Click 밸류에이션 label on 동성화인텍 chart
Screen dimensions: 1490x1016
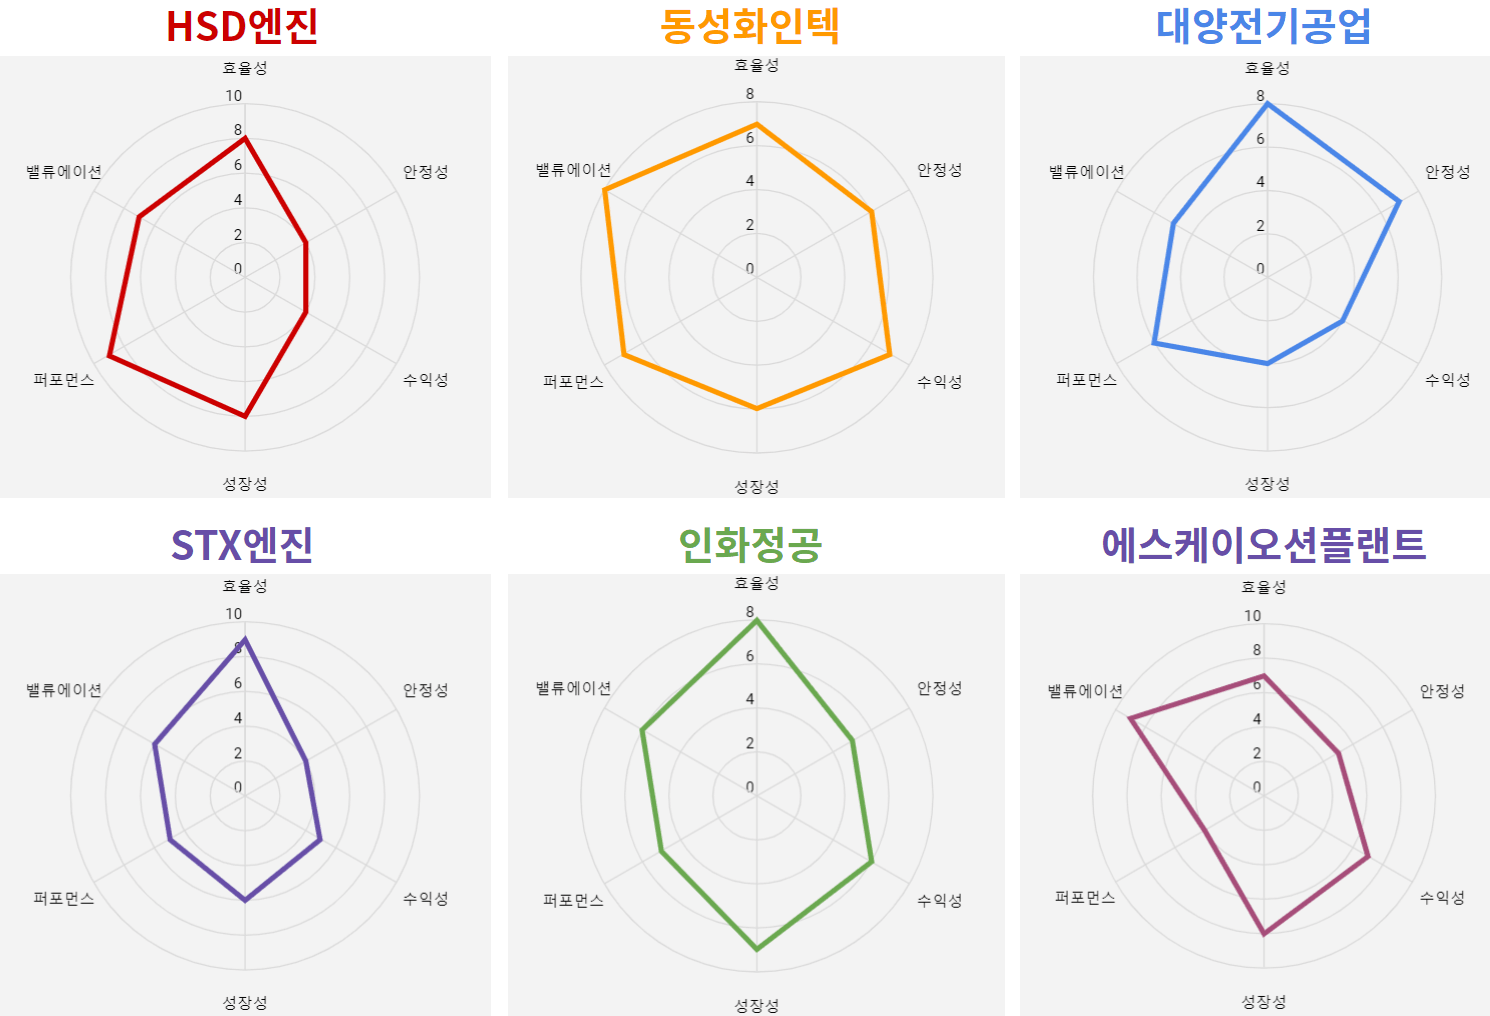click(x=573, y=170)
